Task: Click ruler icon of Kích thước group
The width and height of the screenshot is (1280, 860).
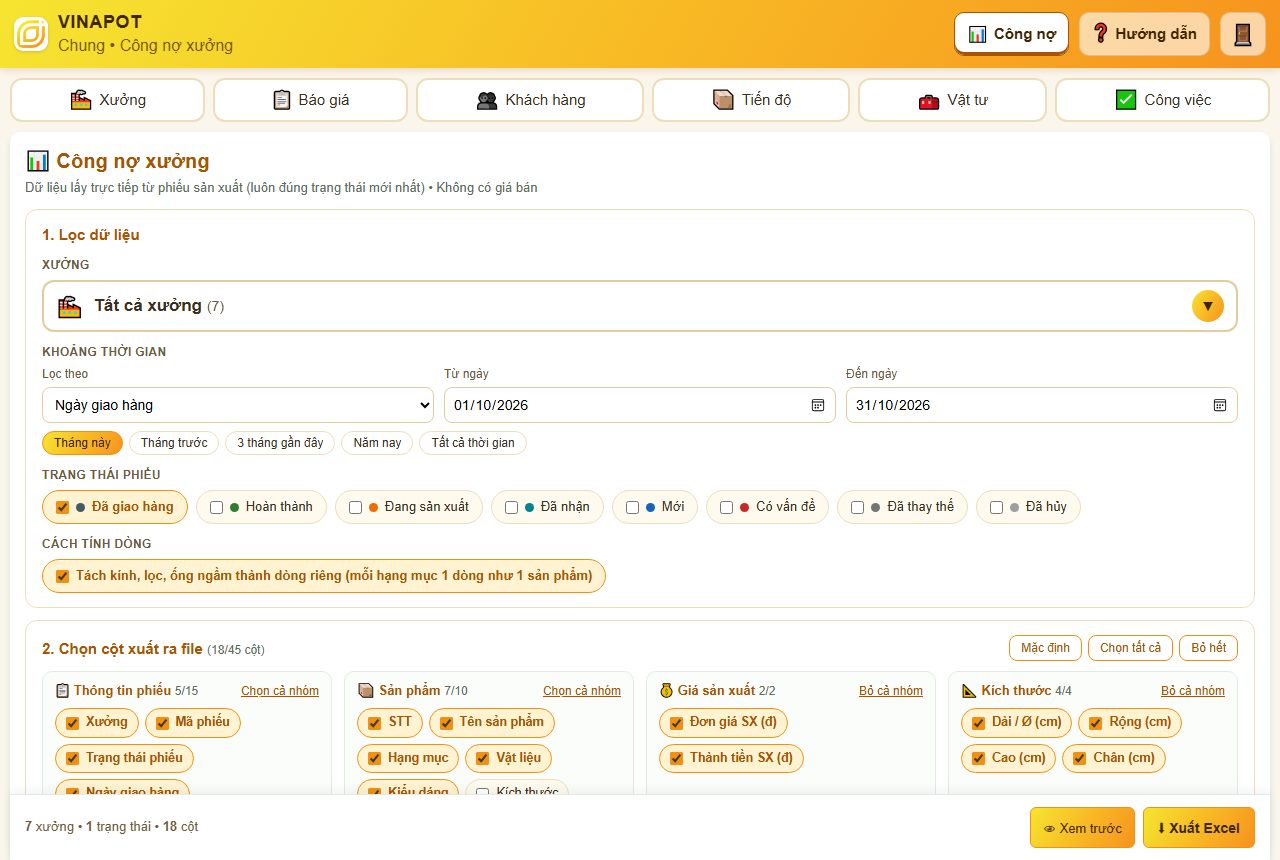Action: tap(969, 690)
